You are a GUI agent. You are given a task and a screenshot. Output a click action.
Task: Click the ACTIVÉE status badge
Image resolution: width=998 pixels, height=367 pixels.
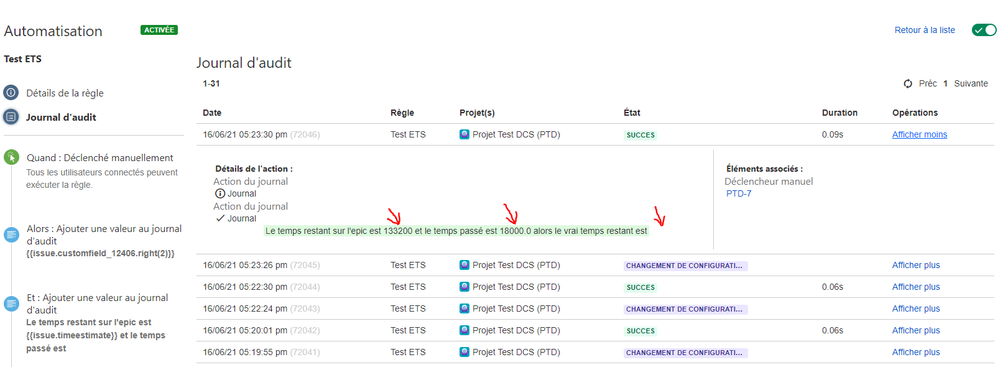pyautogui.click(x=159, y=30)
